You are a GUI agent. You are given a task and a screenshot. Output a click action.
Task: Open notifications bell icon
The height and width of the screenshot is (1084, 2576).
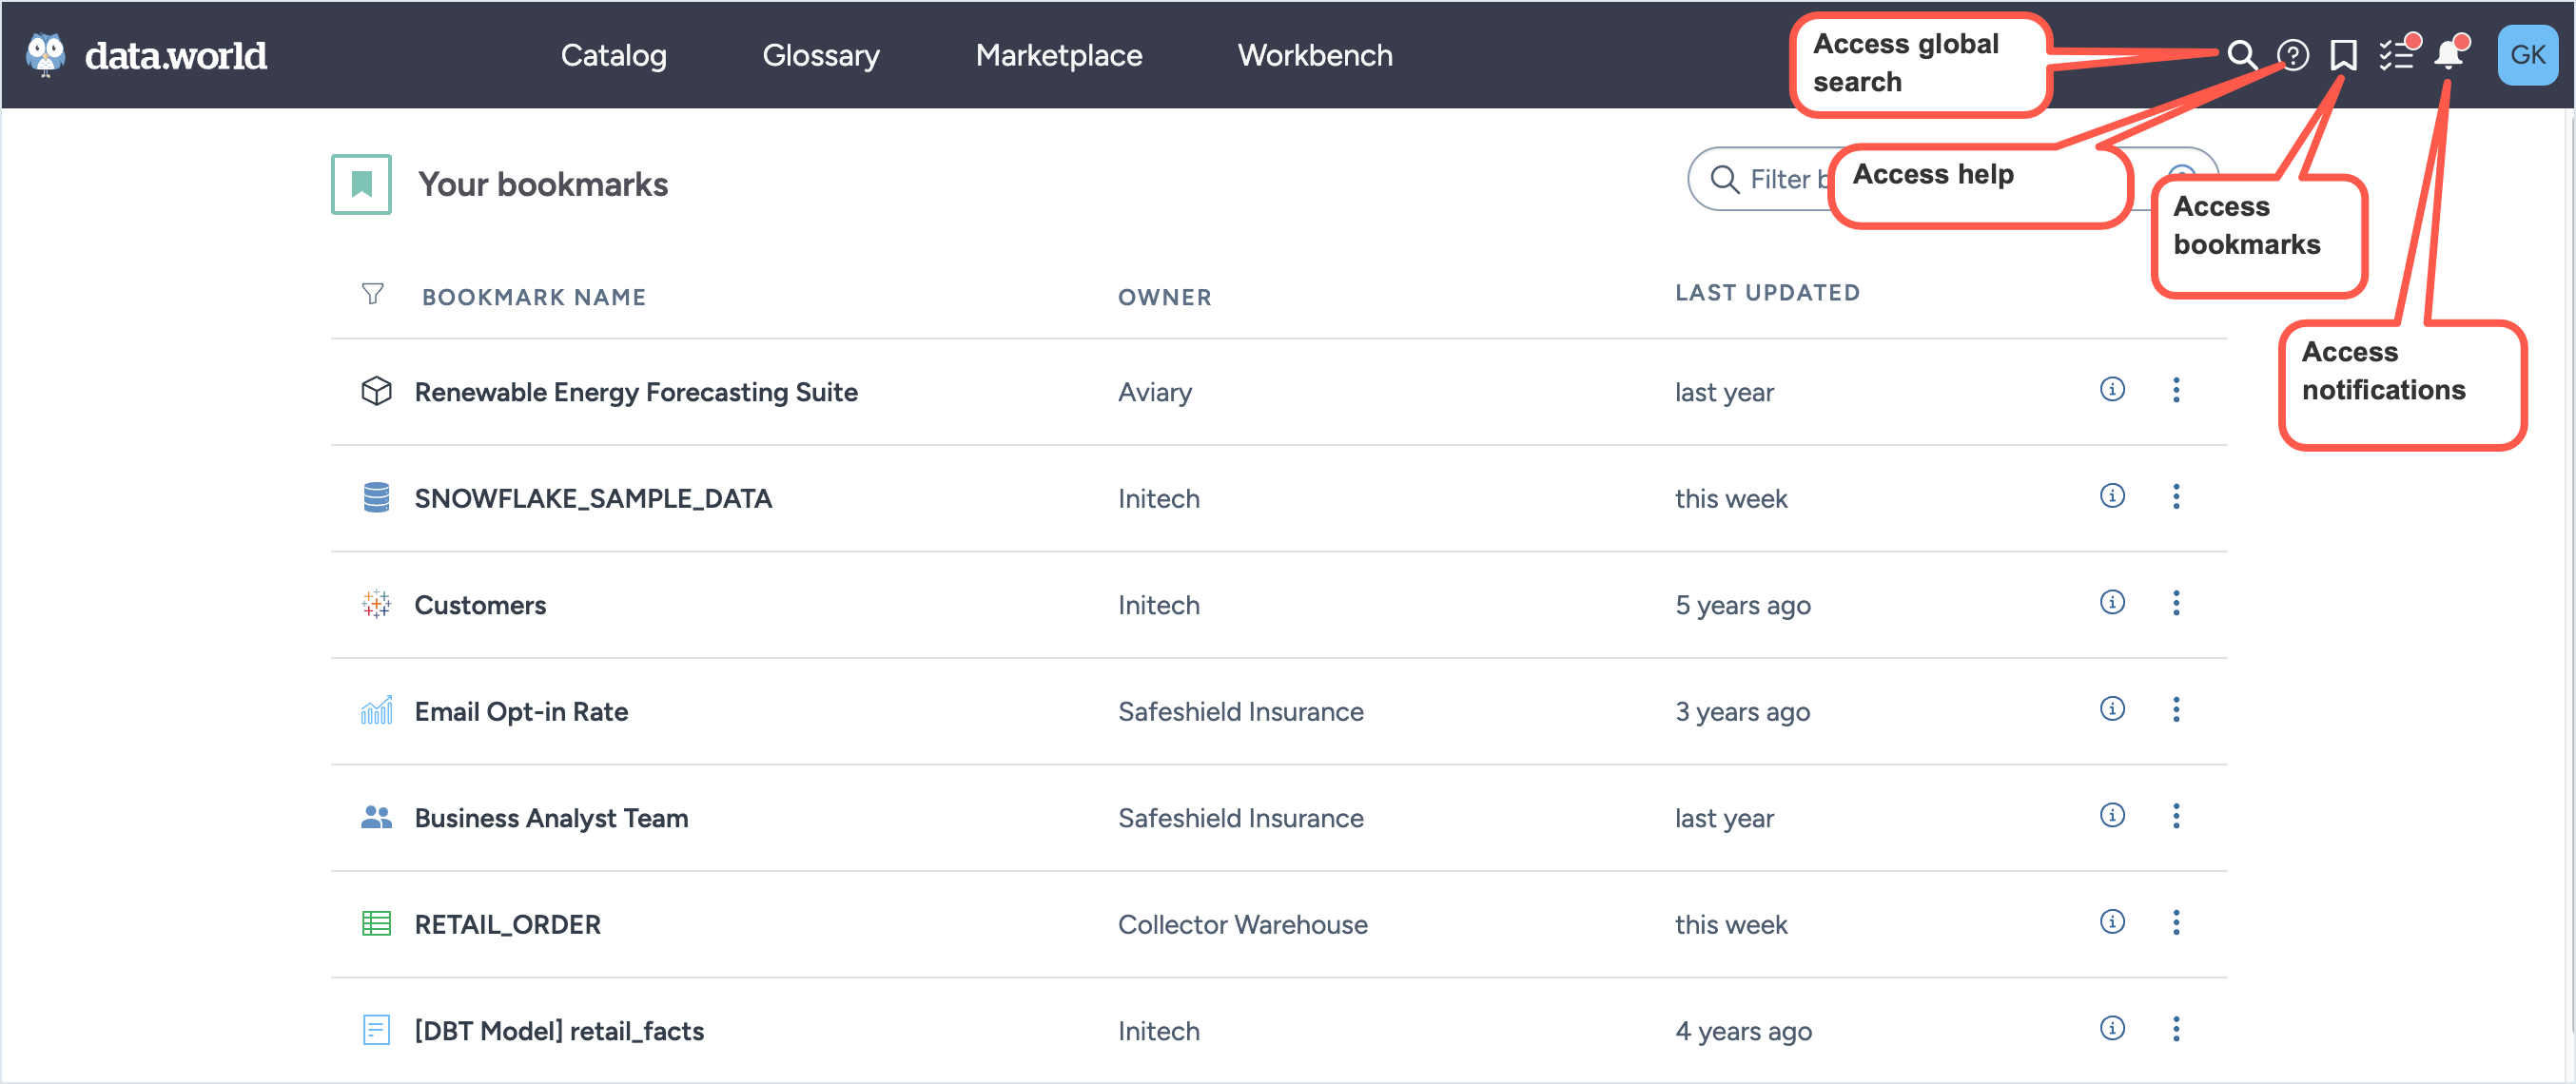[2448, 54]
